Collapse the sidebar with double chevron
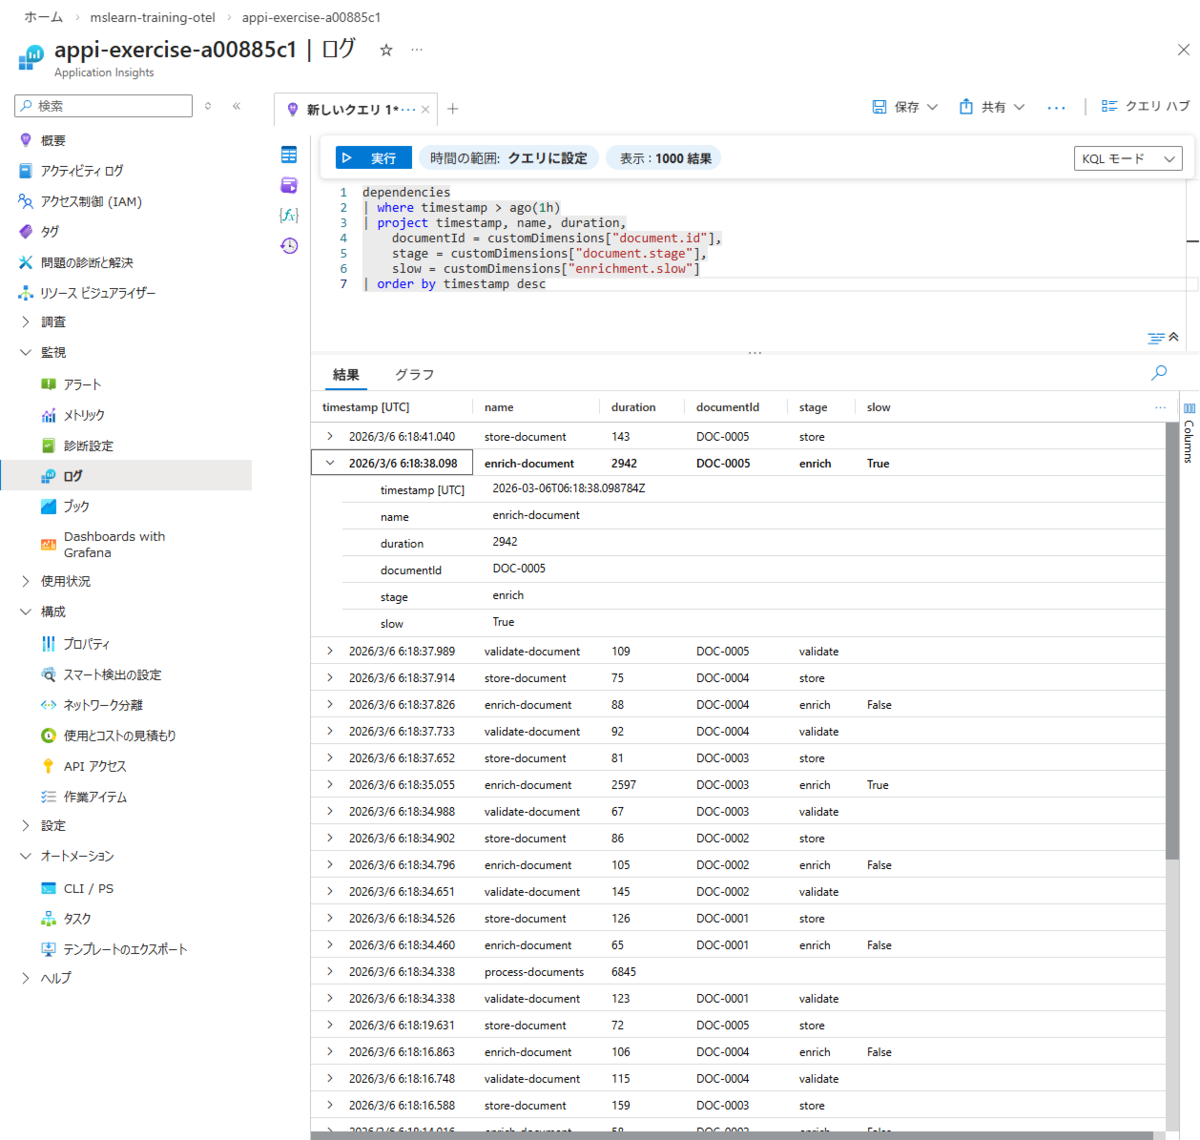 pos(236,106)
